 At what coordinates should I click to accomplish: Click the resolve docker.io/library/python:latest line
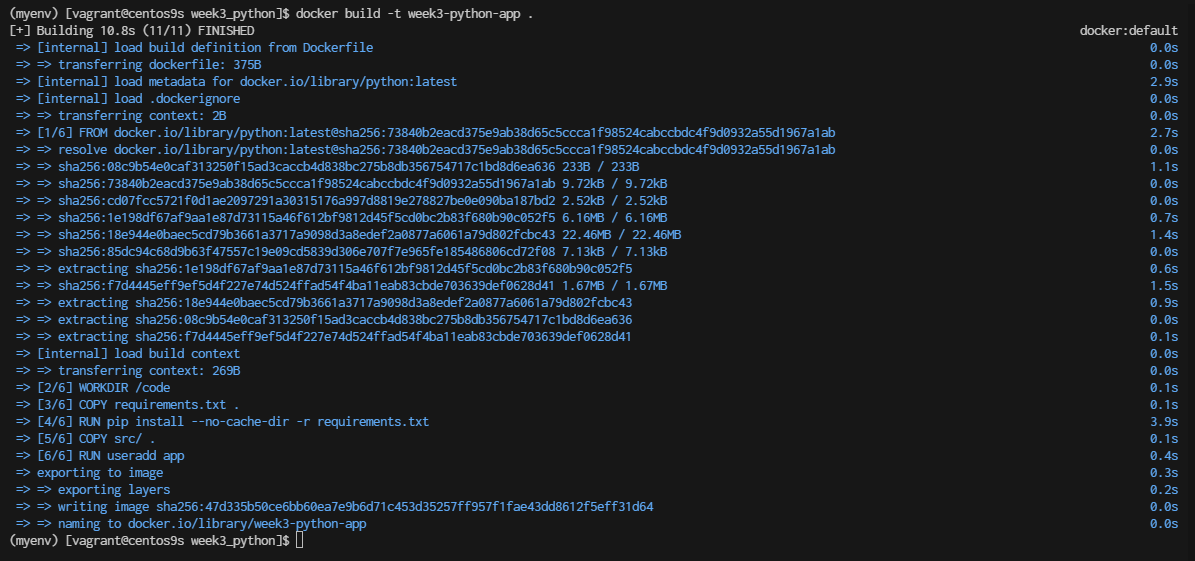(425, 149)
